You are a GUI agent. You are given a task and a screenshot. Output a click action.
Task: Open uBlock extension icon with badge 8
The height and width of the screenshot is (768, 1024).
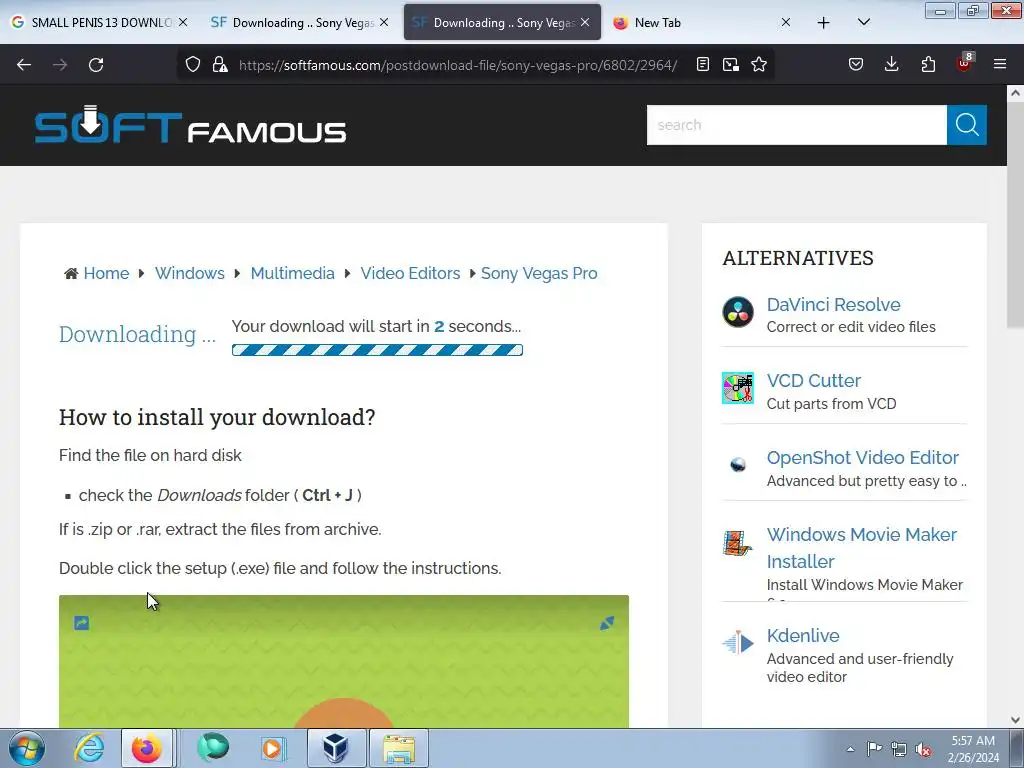(965, 63)
